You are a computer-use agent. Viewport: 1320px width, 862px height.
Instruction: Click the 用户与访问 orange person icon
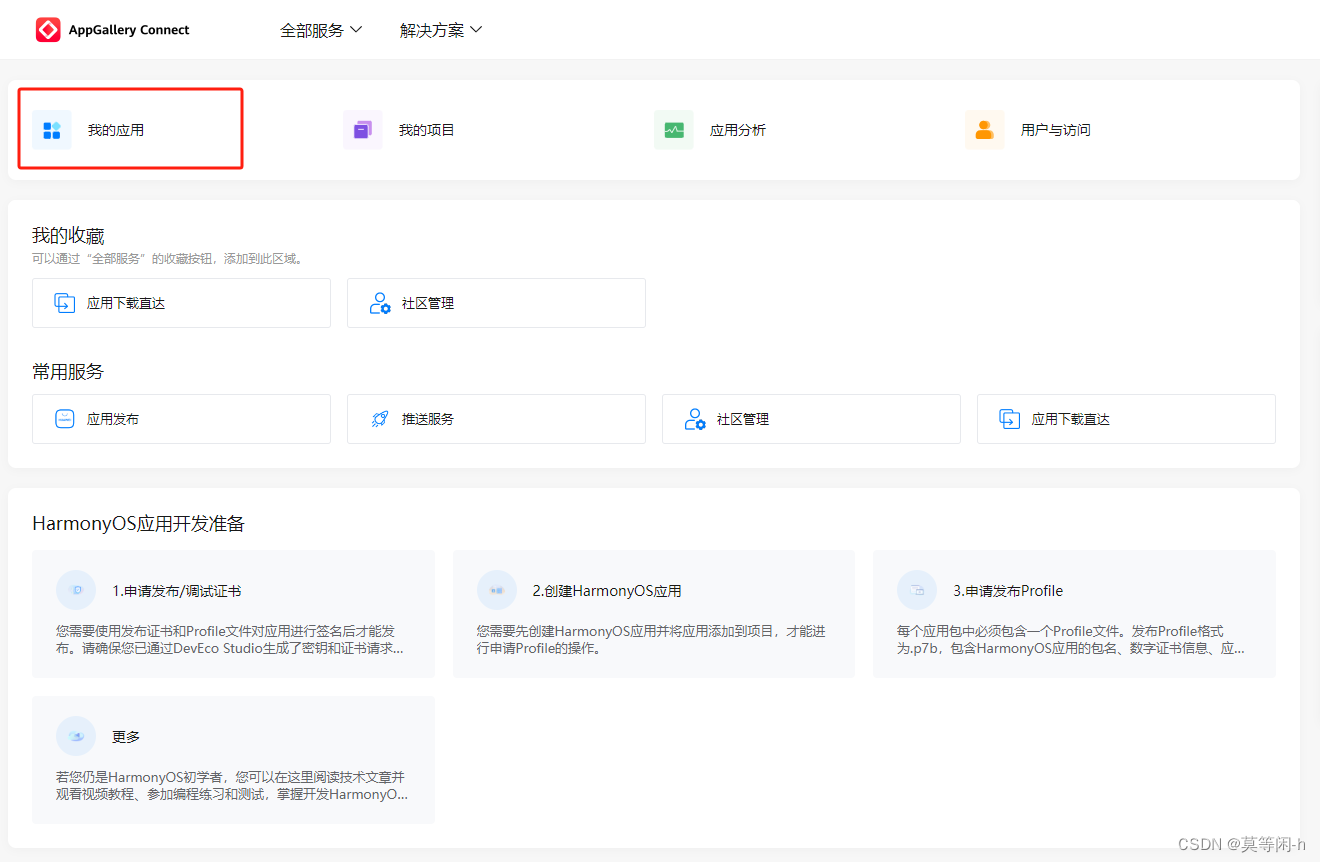tap(985, 130)
